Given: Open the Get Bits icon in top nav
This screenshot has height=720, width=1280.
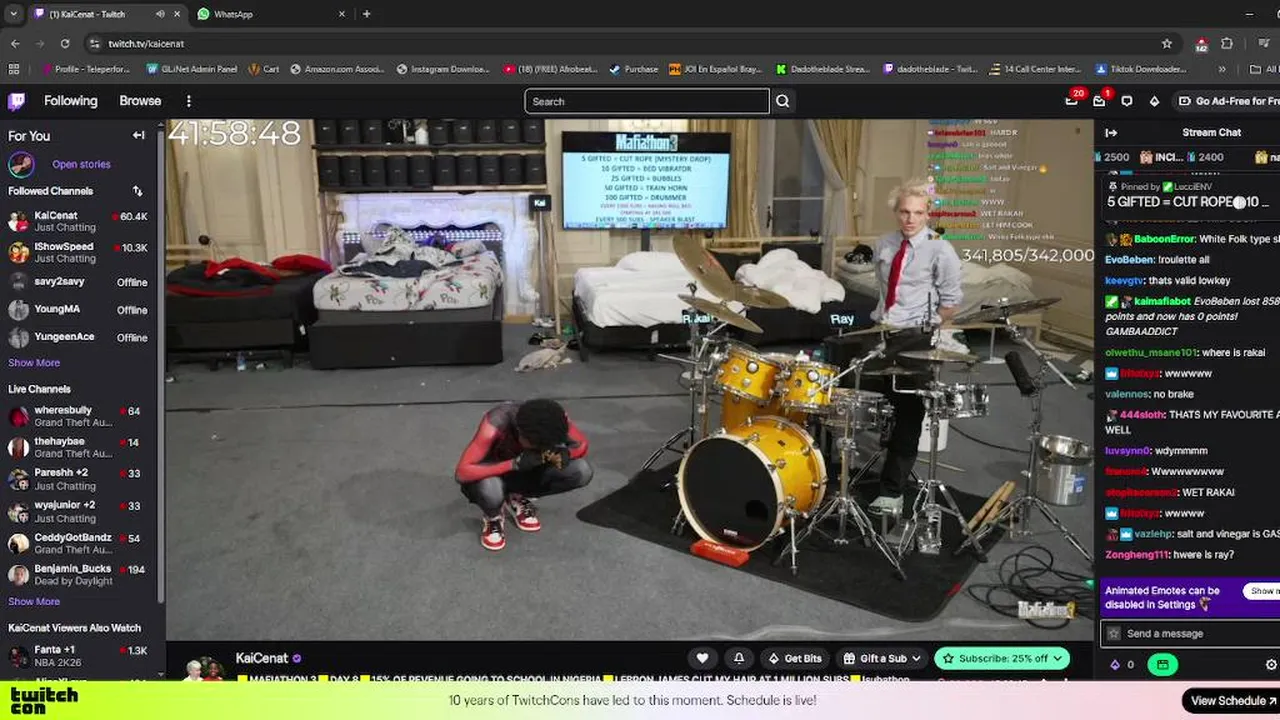Looking at the screenshot, I should tap(1154, 101).
